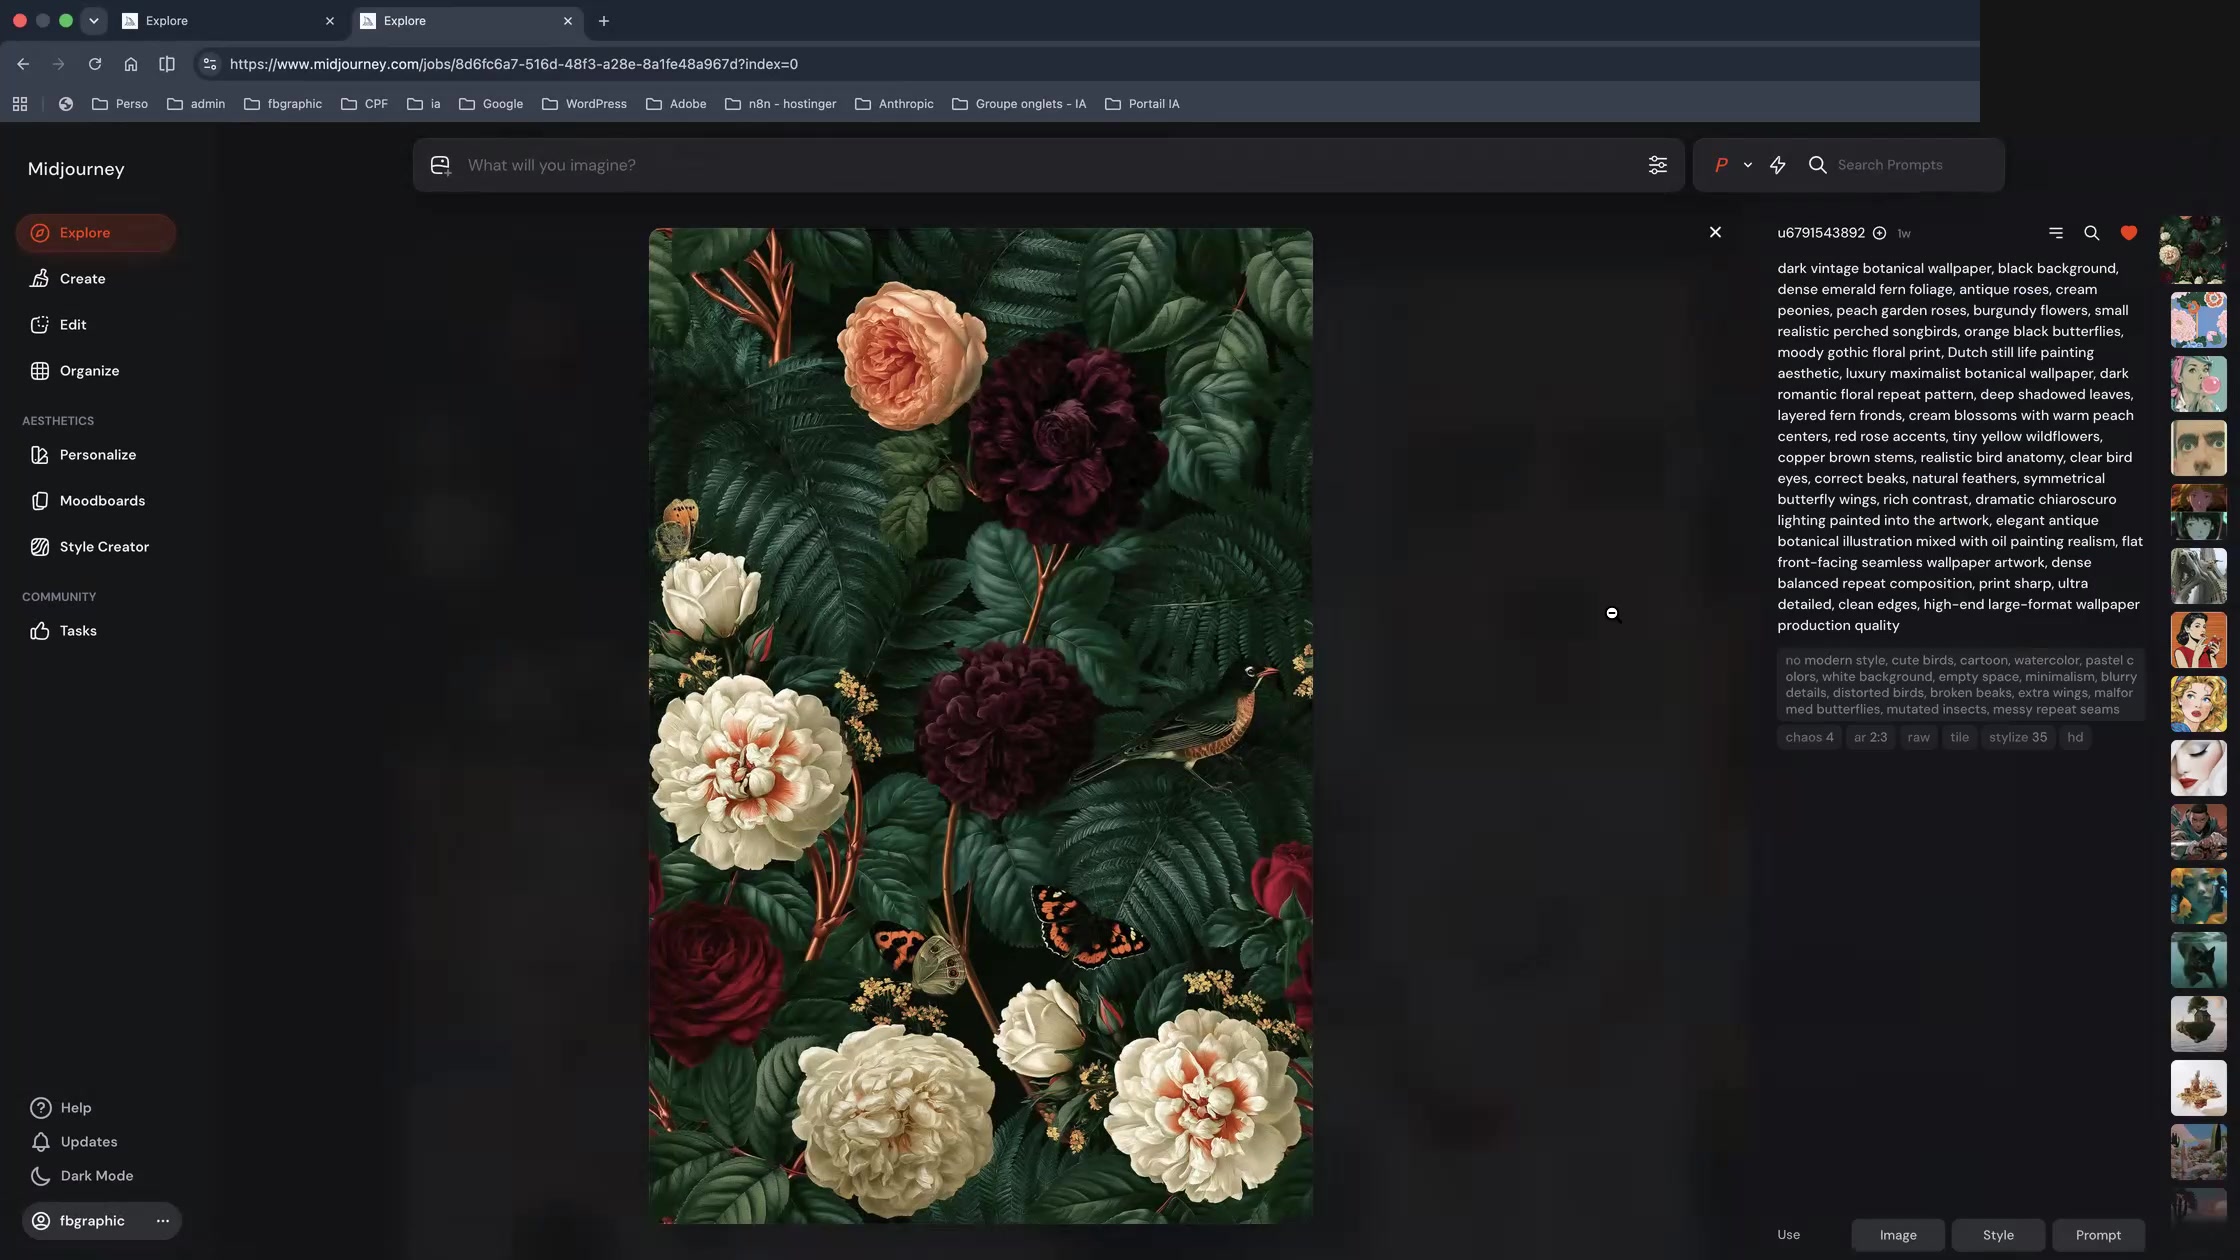Open fbgraphic account more options

163,1221
